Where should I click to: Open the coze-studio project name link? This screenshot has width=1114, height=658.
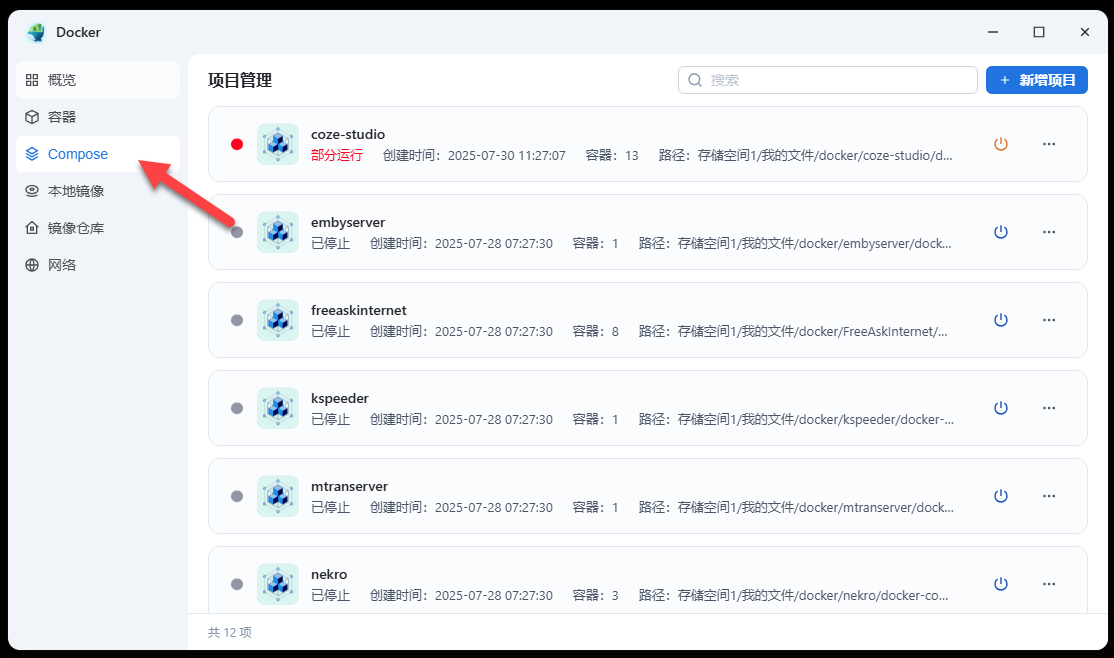point(348,133)
